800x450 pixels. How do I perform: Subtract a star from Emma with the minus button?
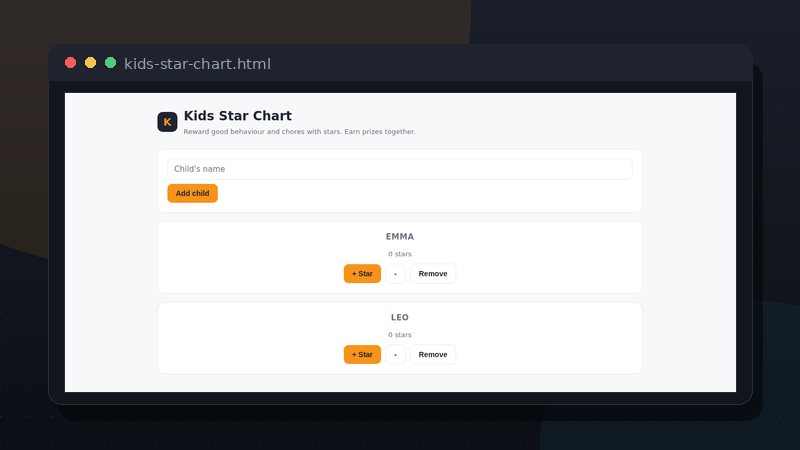point(395,273)
